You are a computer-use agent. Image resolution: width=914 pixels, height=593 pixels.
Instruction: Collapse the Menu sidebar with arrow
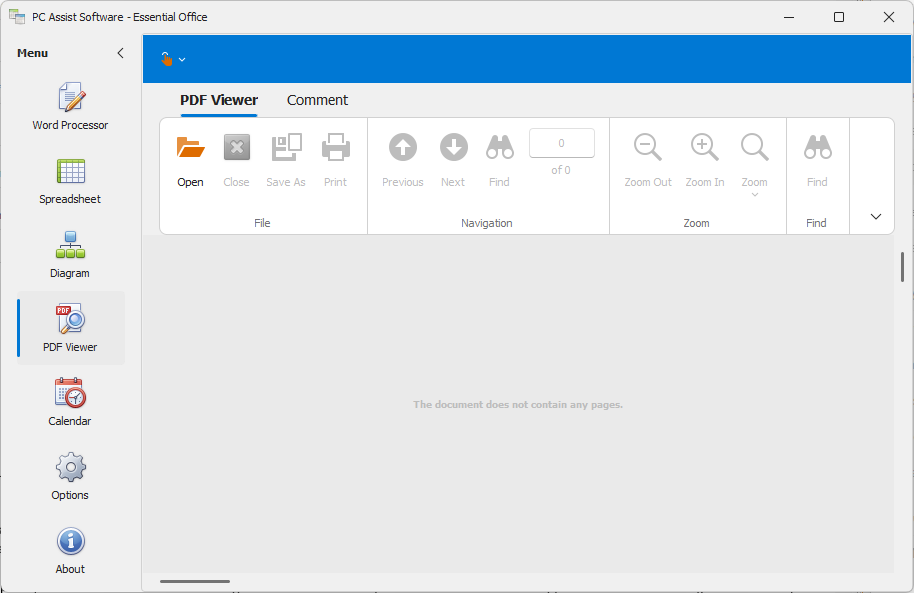121,53
